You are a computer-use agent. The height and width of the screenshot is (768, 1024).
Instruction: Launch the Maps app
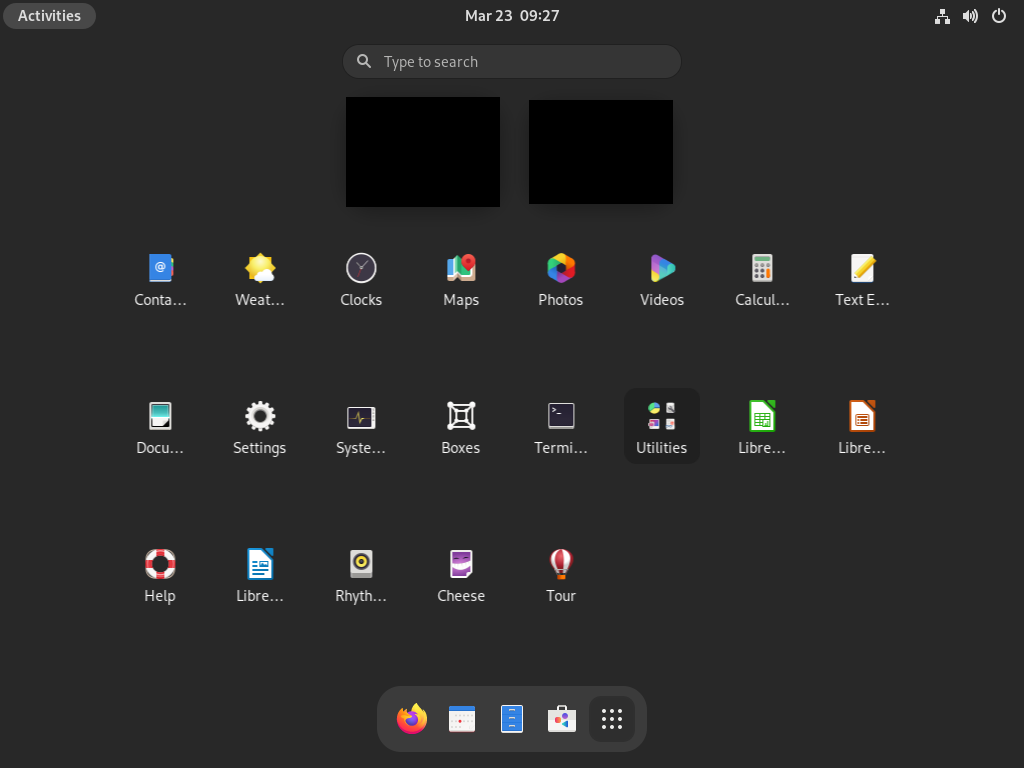[461, 280]
